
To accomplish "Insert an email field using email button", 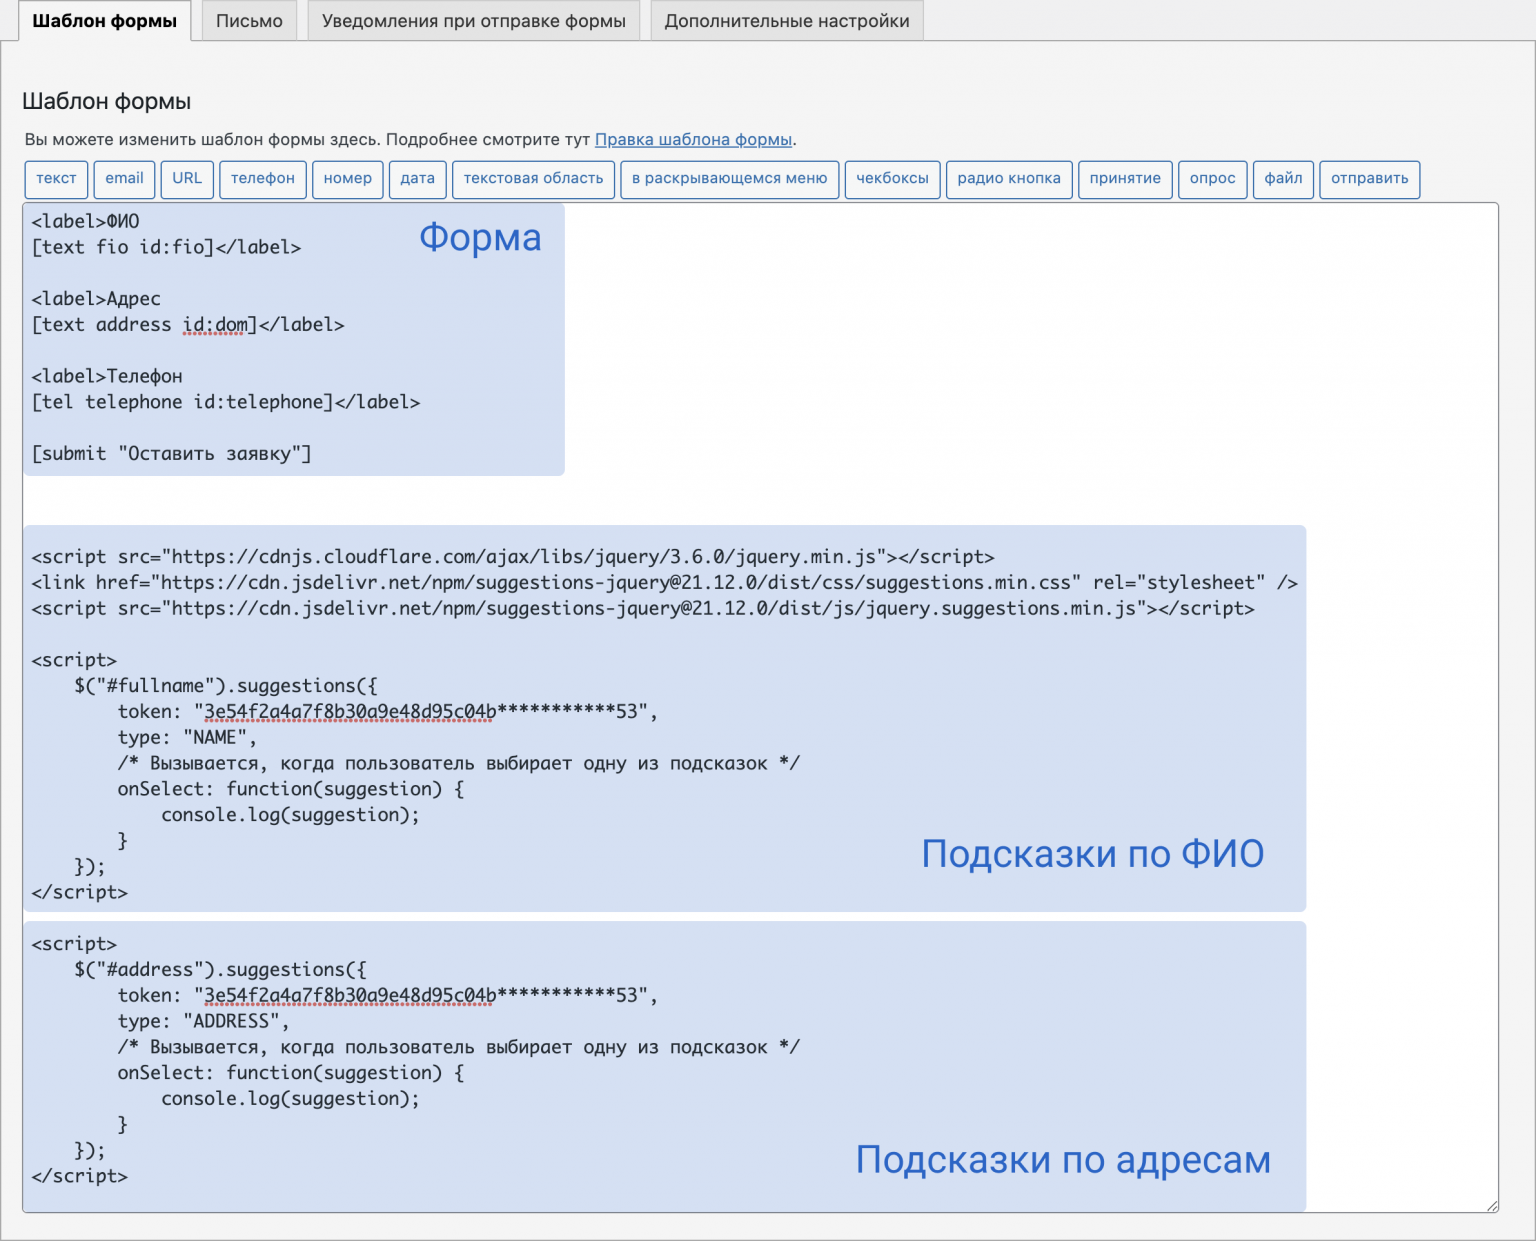I will click(123, 179).
